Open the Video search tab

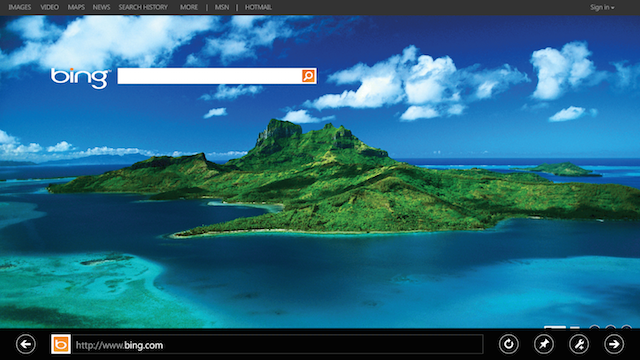click(x=49, y=7)
